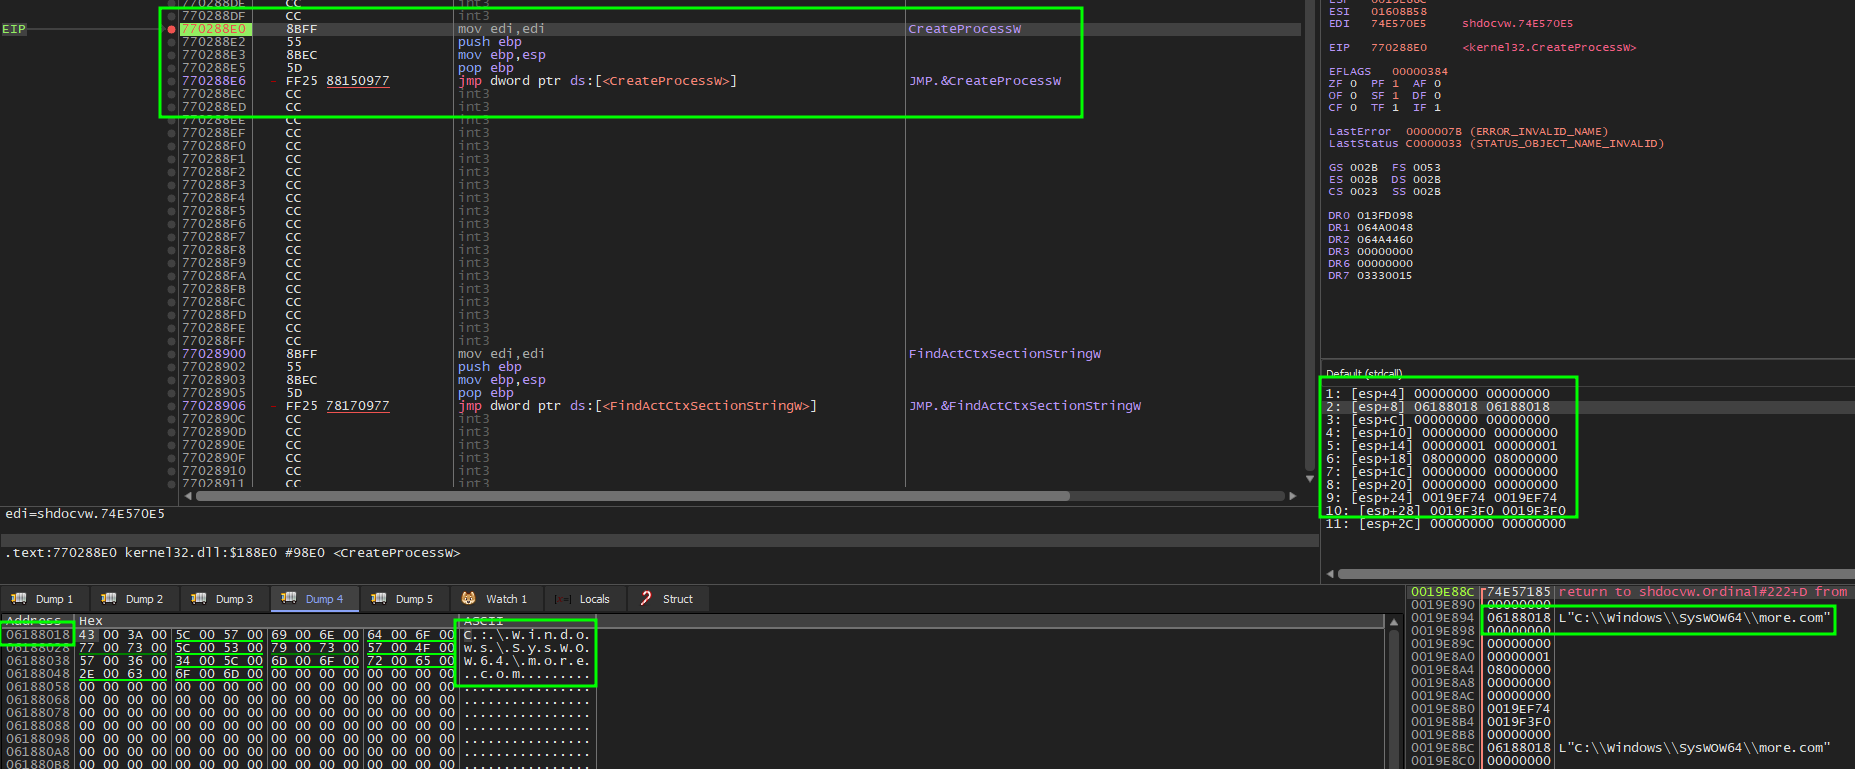
Task: Select stack entry 0019E8A4 value 08000000
Action: click(x=1630, y=670)
